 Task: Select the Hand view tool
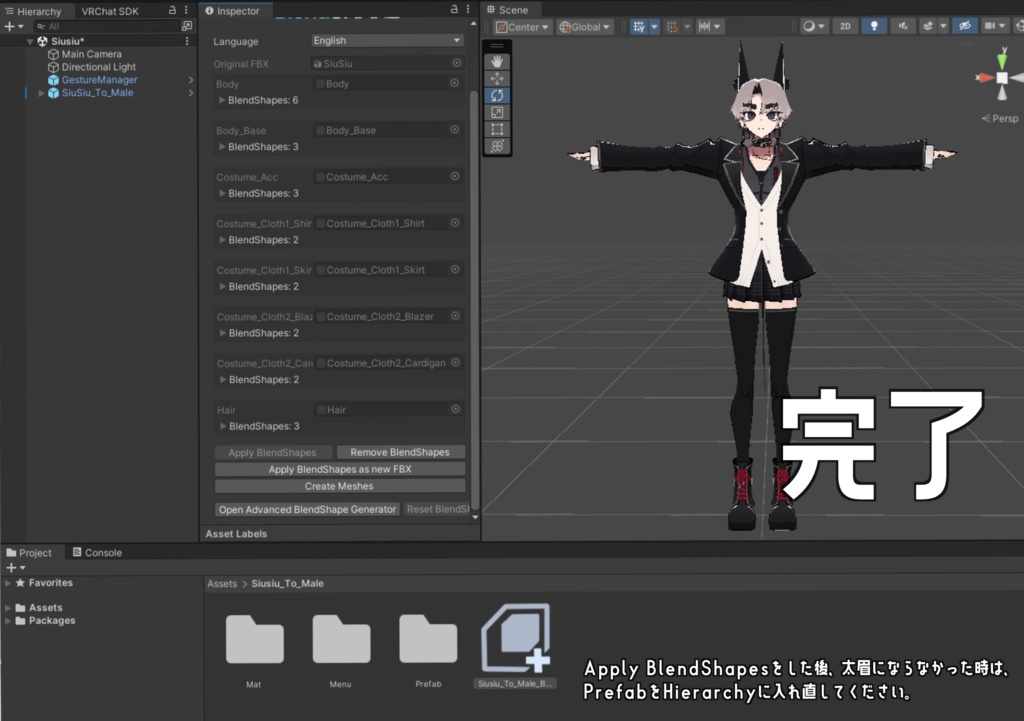click(497, 61)
